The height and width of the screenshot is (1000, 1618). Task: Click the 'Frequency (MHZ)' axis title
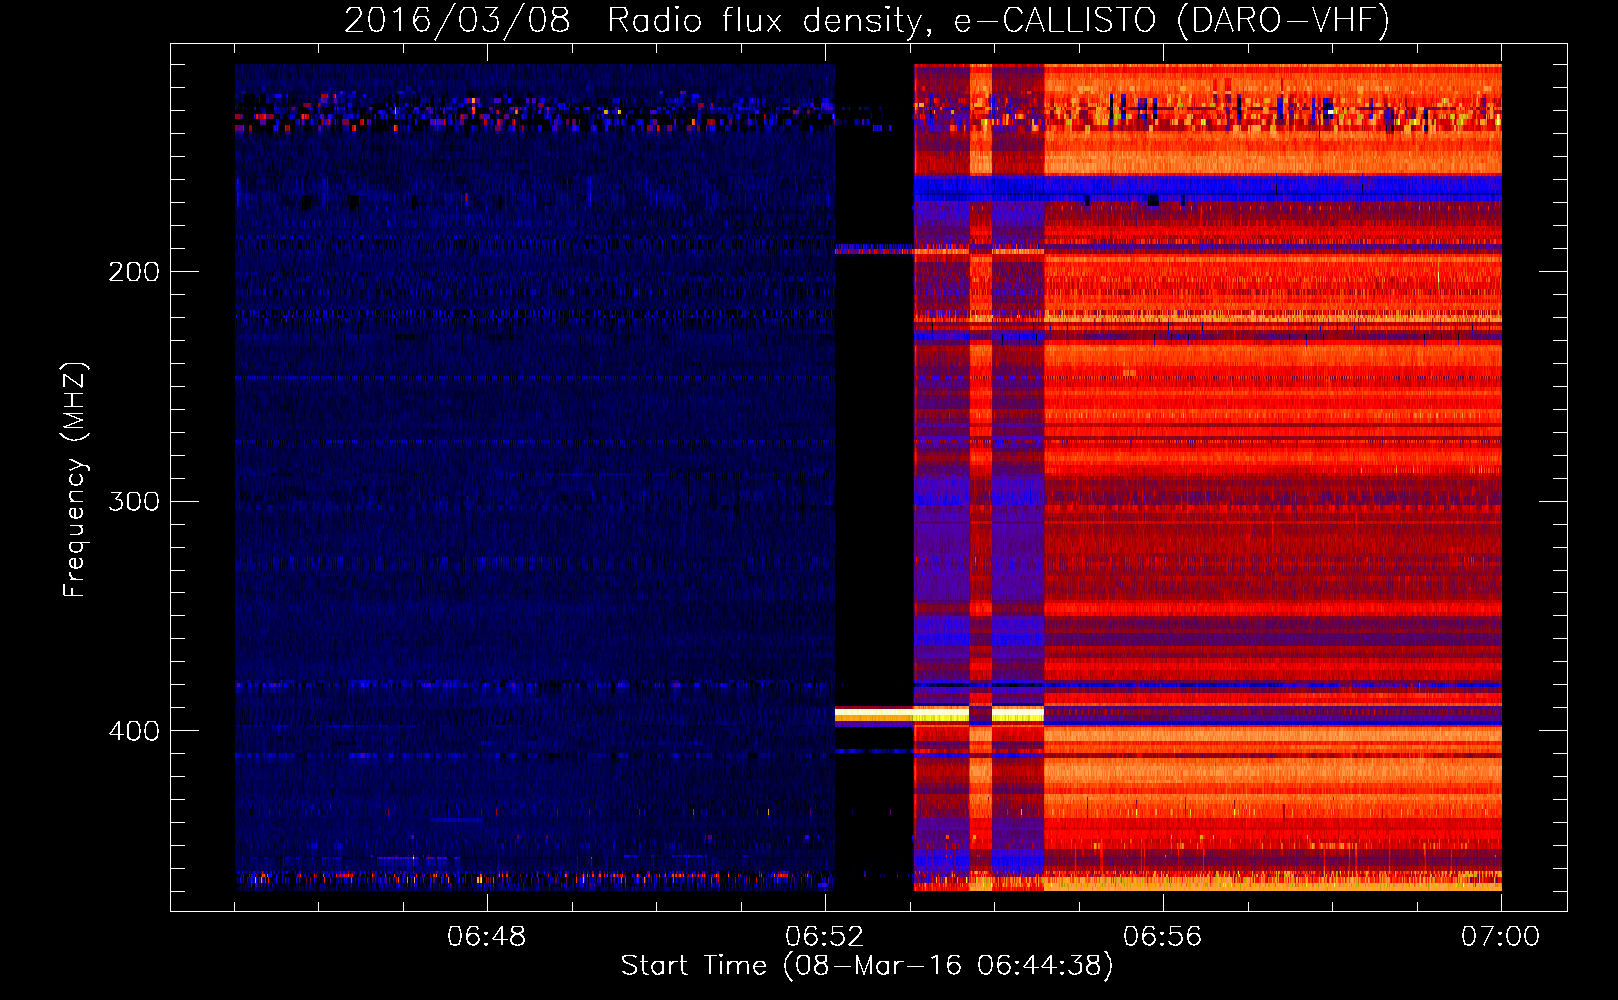[x=75, y=480]
